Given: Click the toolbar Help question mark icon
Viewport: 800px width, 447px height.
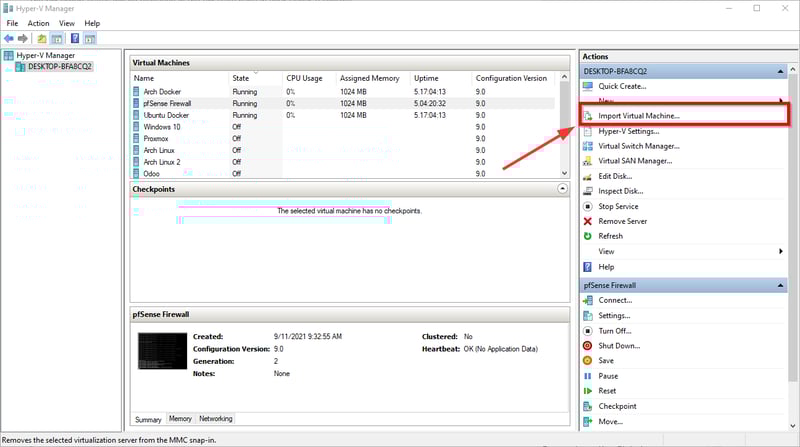Looking at the screenshot, I should click(x=73, y=38).
